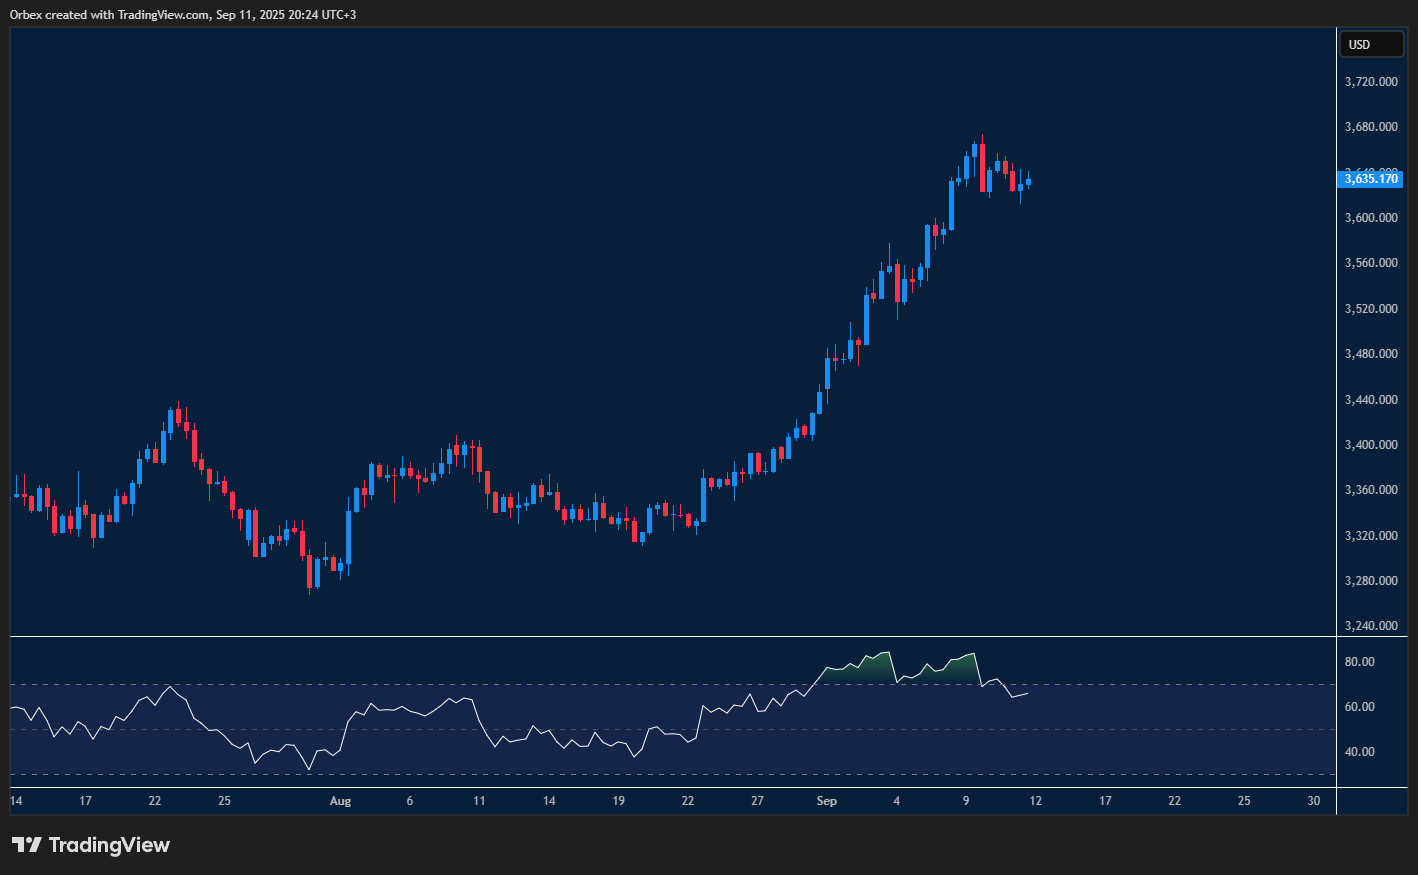This screenshot has width=1418, height=875.
Task: Click the current price label 3,635.170
Action: pos(1370,179)
